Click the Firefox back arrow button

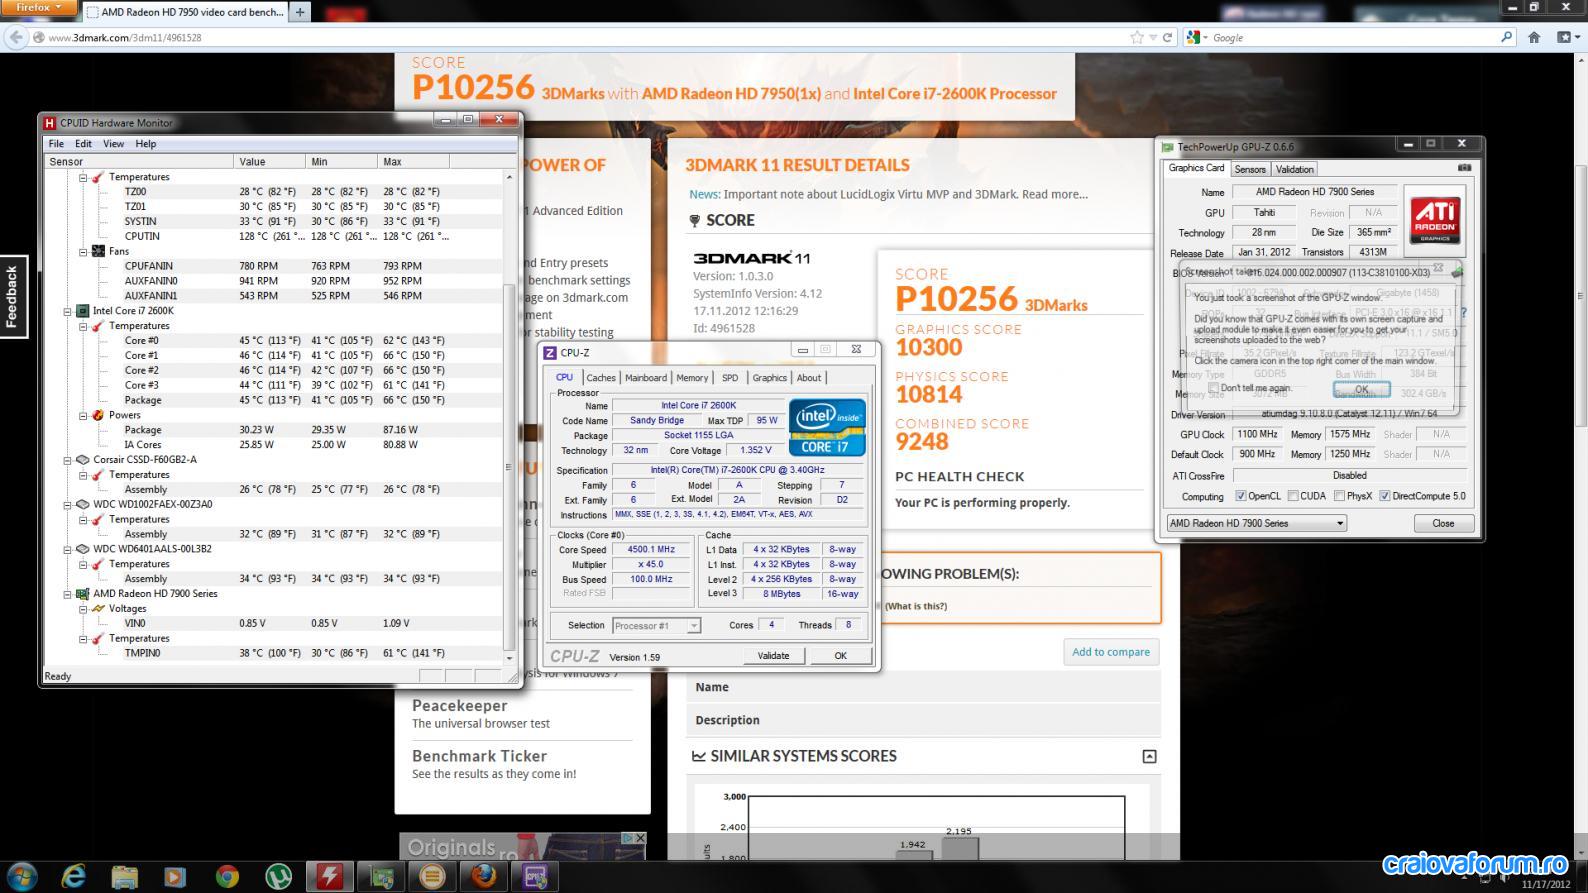15,37
